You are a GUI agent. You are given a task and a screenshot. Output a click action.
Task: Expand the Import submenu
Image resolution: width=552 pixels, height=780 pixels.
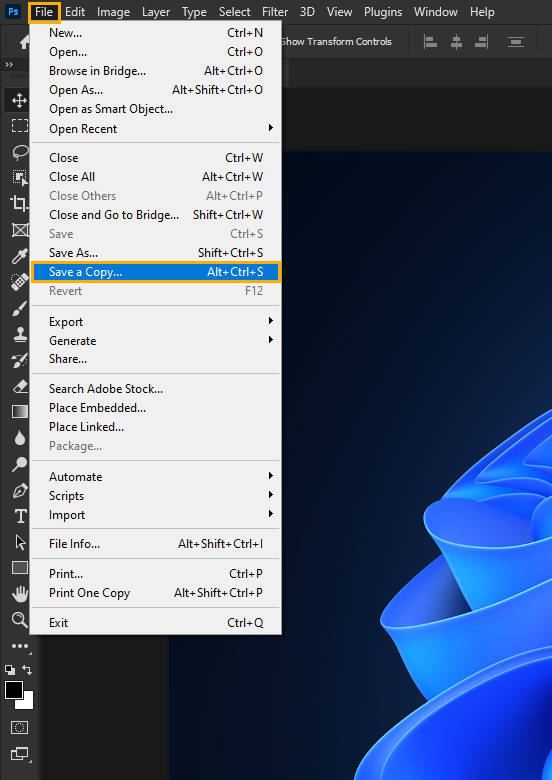[x=156, y=515]
